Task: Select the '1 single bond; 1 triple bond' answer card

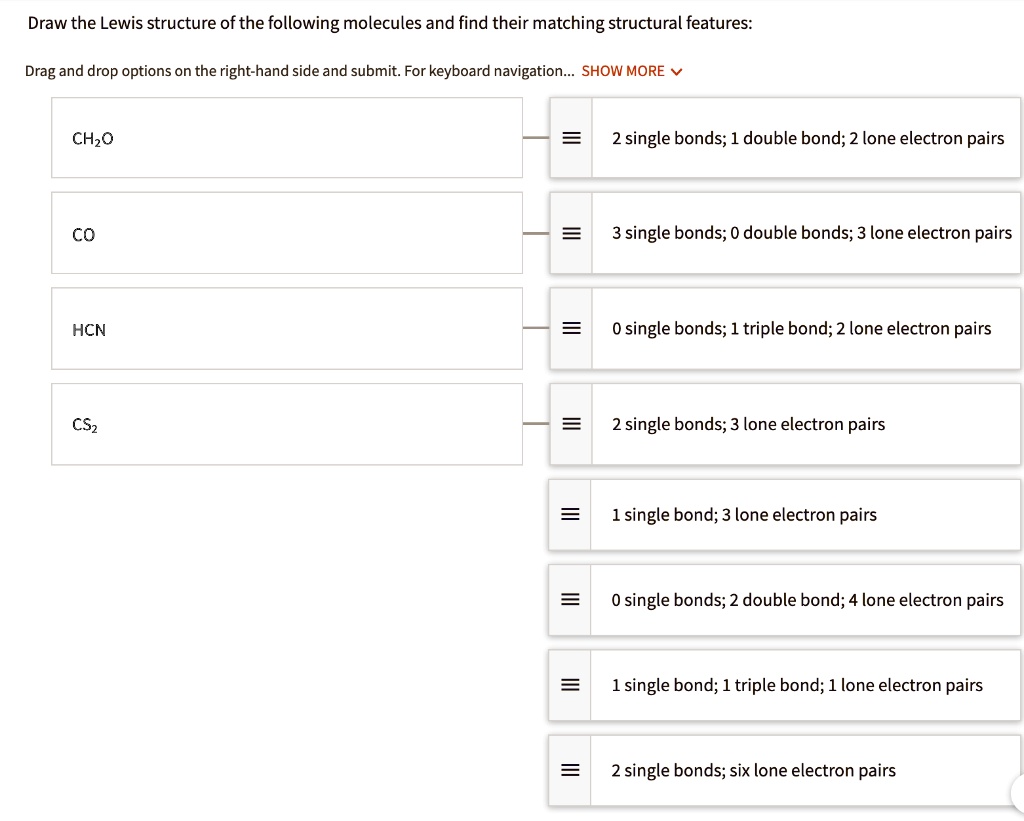Action: click(797, 684)
